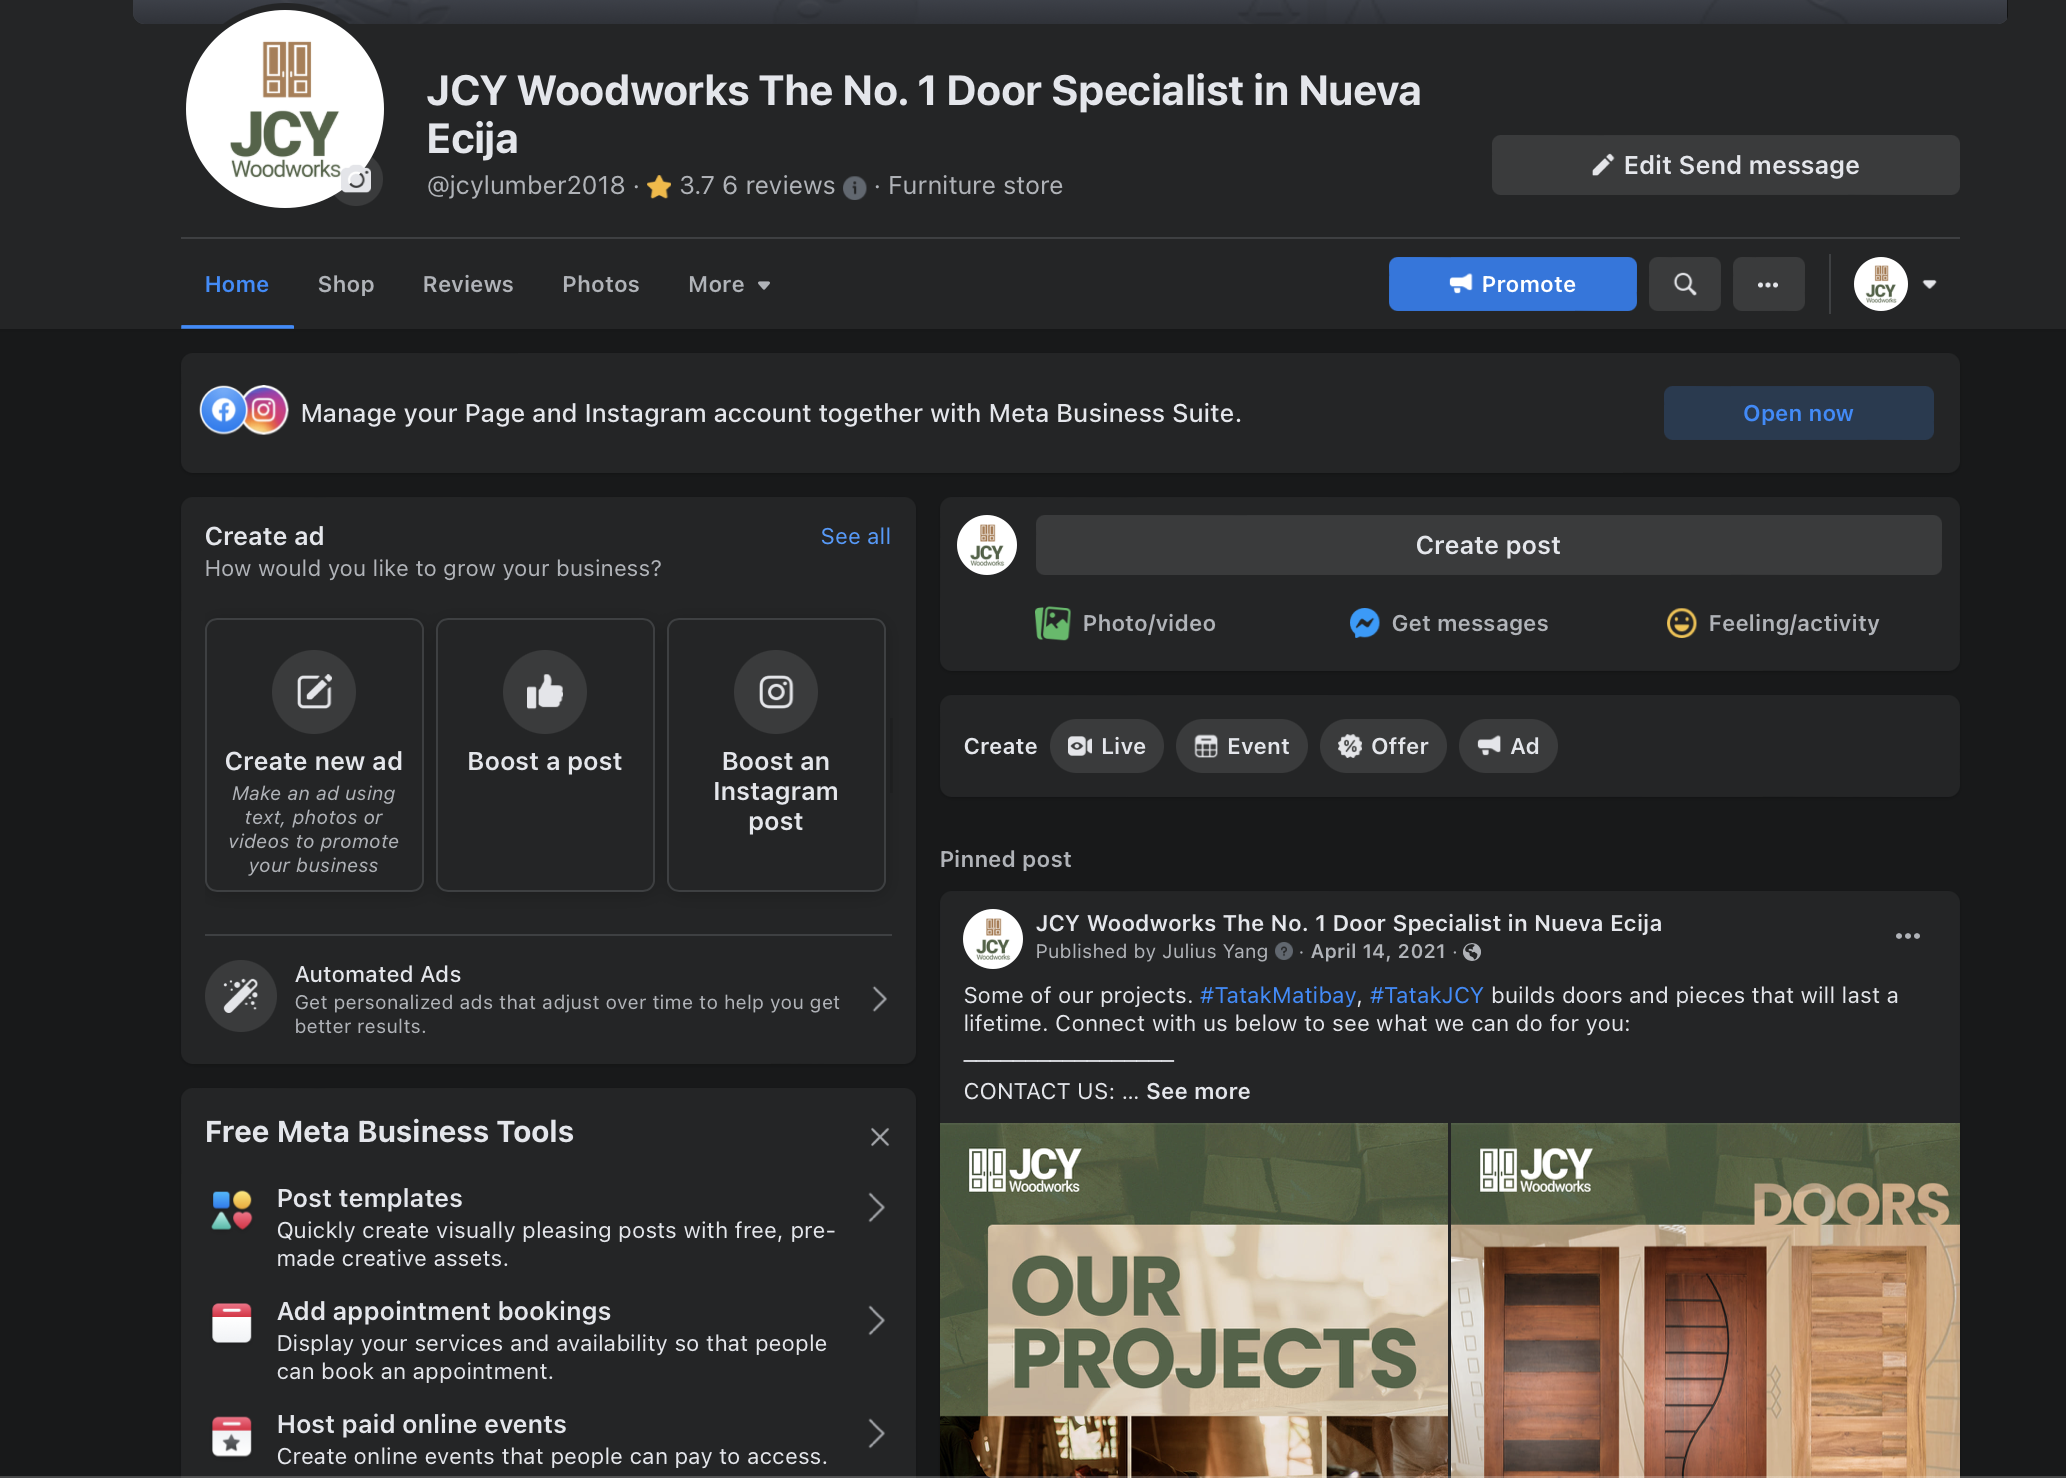Image resolution: width=2066 pixels, height=1478 pixels.
Task: Click the blue Promote button
Action: pyautogui.click(x=1511, y=284)
